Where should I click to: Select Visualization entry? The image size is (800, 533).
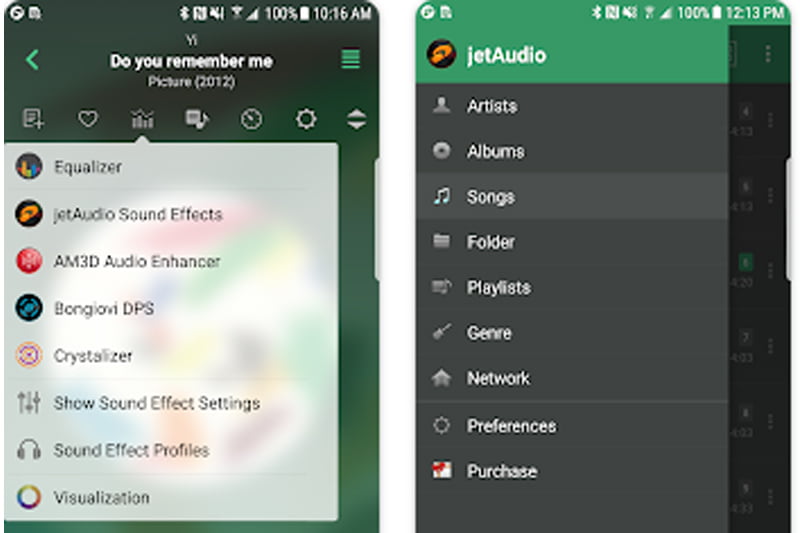click(x=171, y=497)
